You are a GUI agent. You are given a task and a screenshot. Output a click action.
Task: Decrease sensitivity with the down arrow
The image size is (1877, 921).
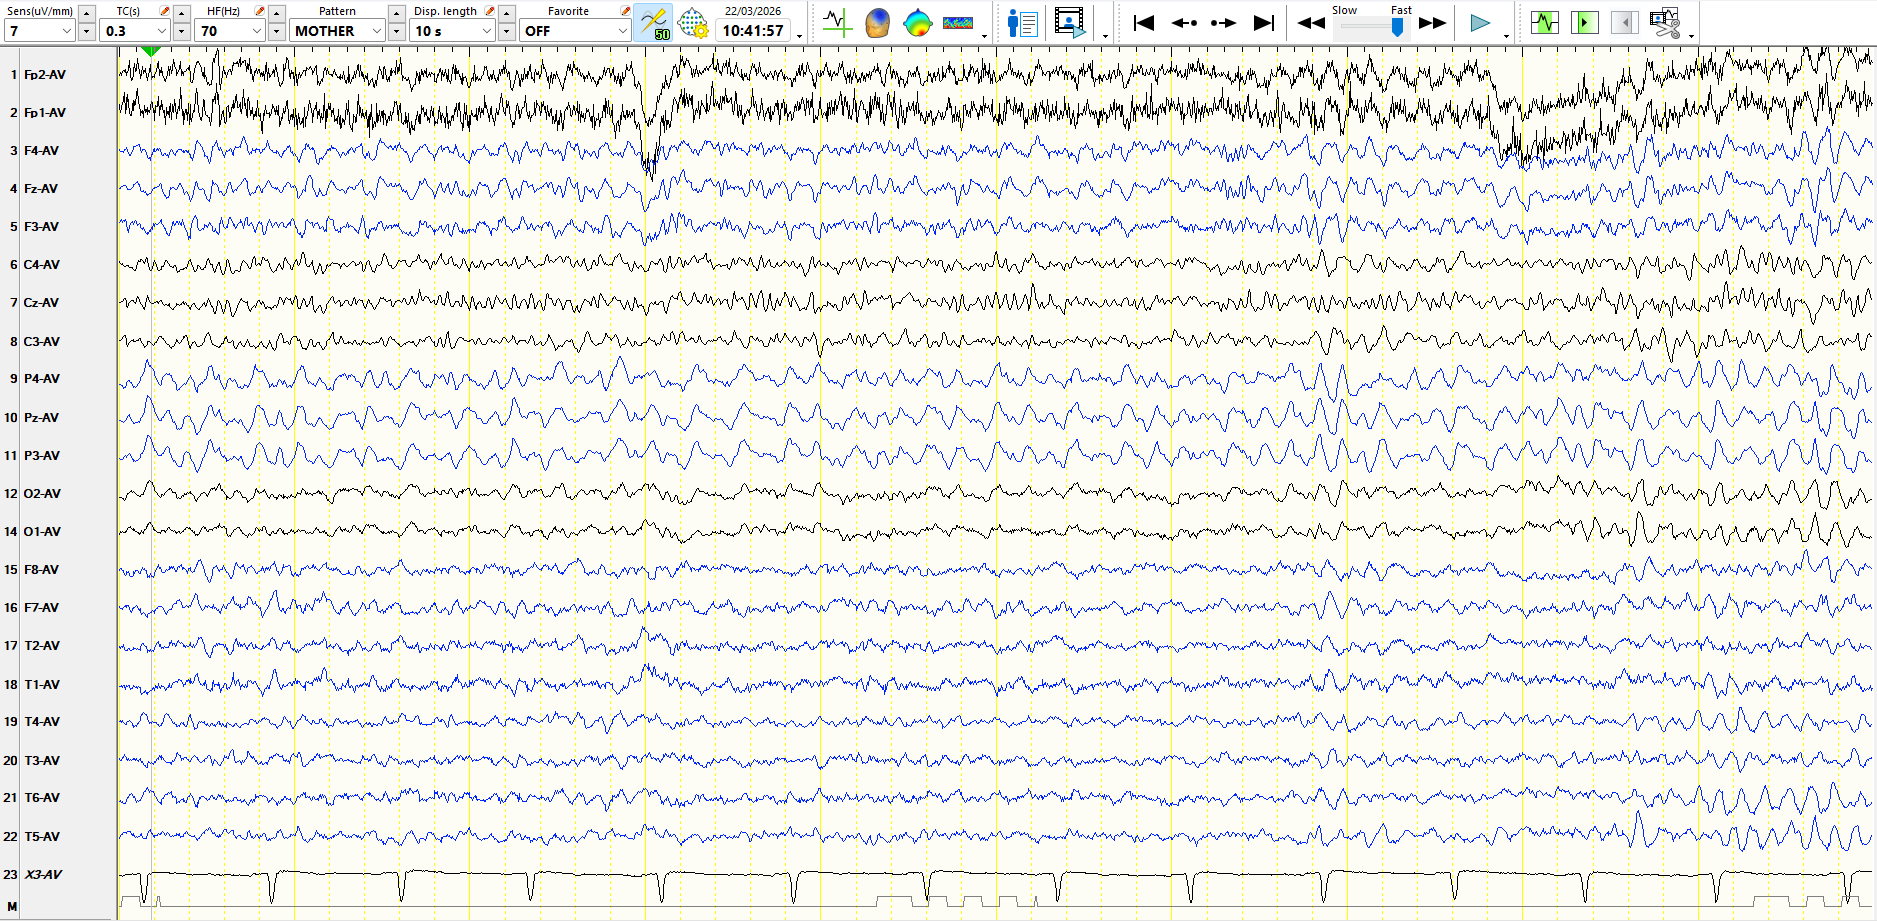(x=87, y=32)
